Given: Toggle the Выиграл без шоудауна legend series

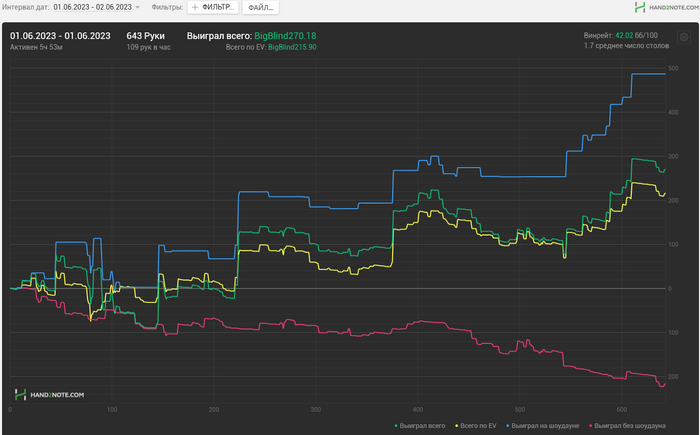Looking at the screenshot, I should (x=627, y=426).
